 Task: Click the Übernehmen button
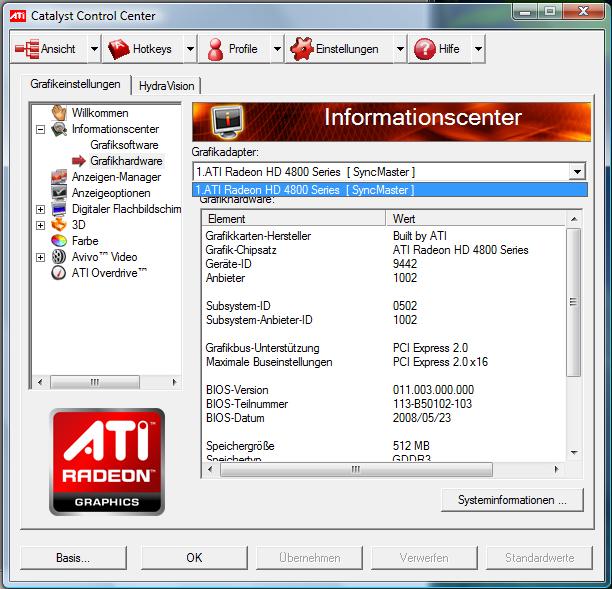click(309, 558)
